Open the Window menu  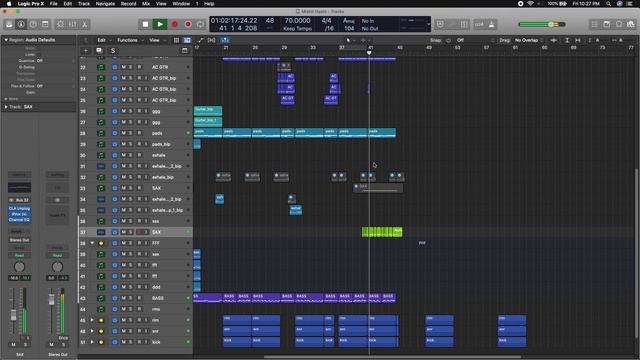181,4
